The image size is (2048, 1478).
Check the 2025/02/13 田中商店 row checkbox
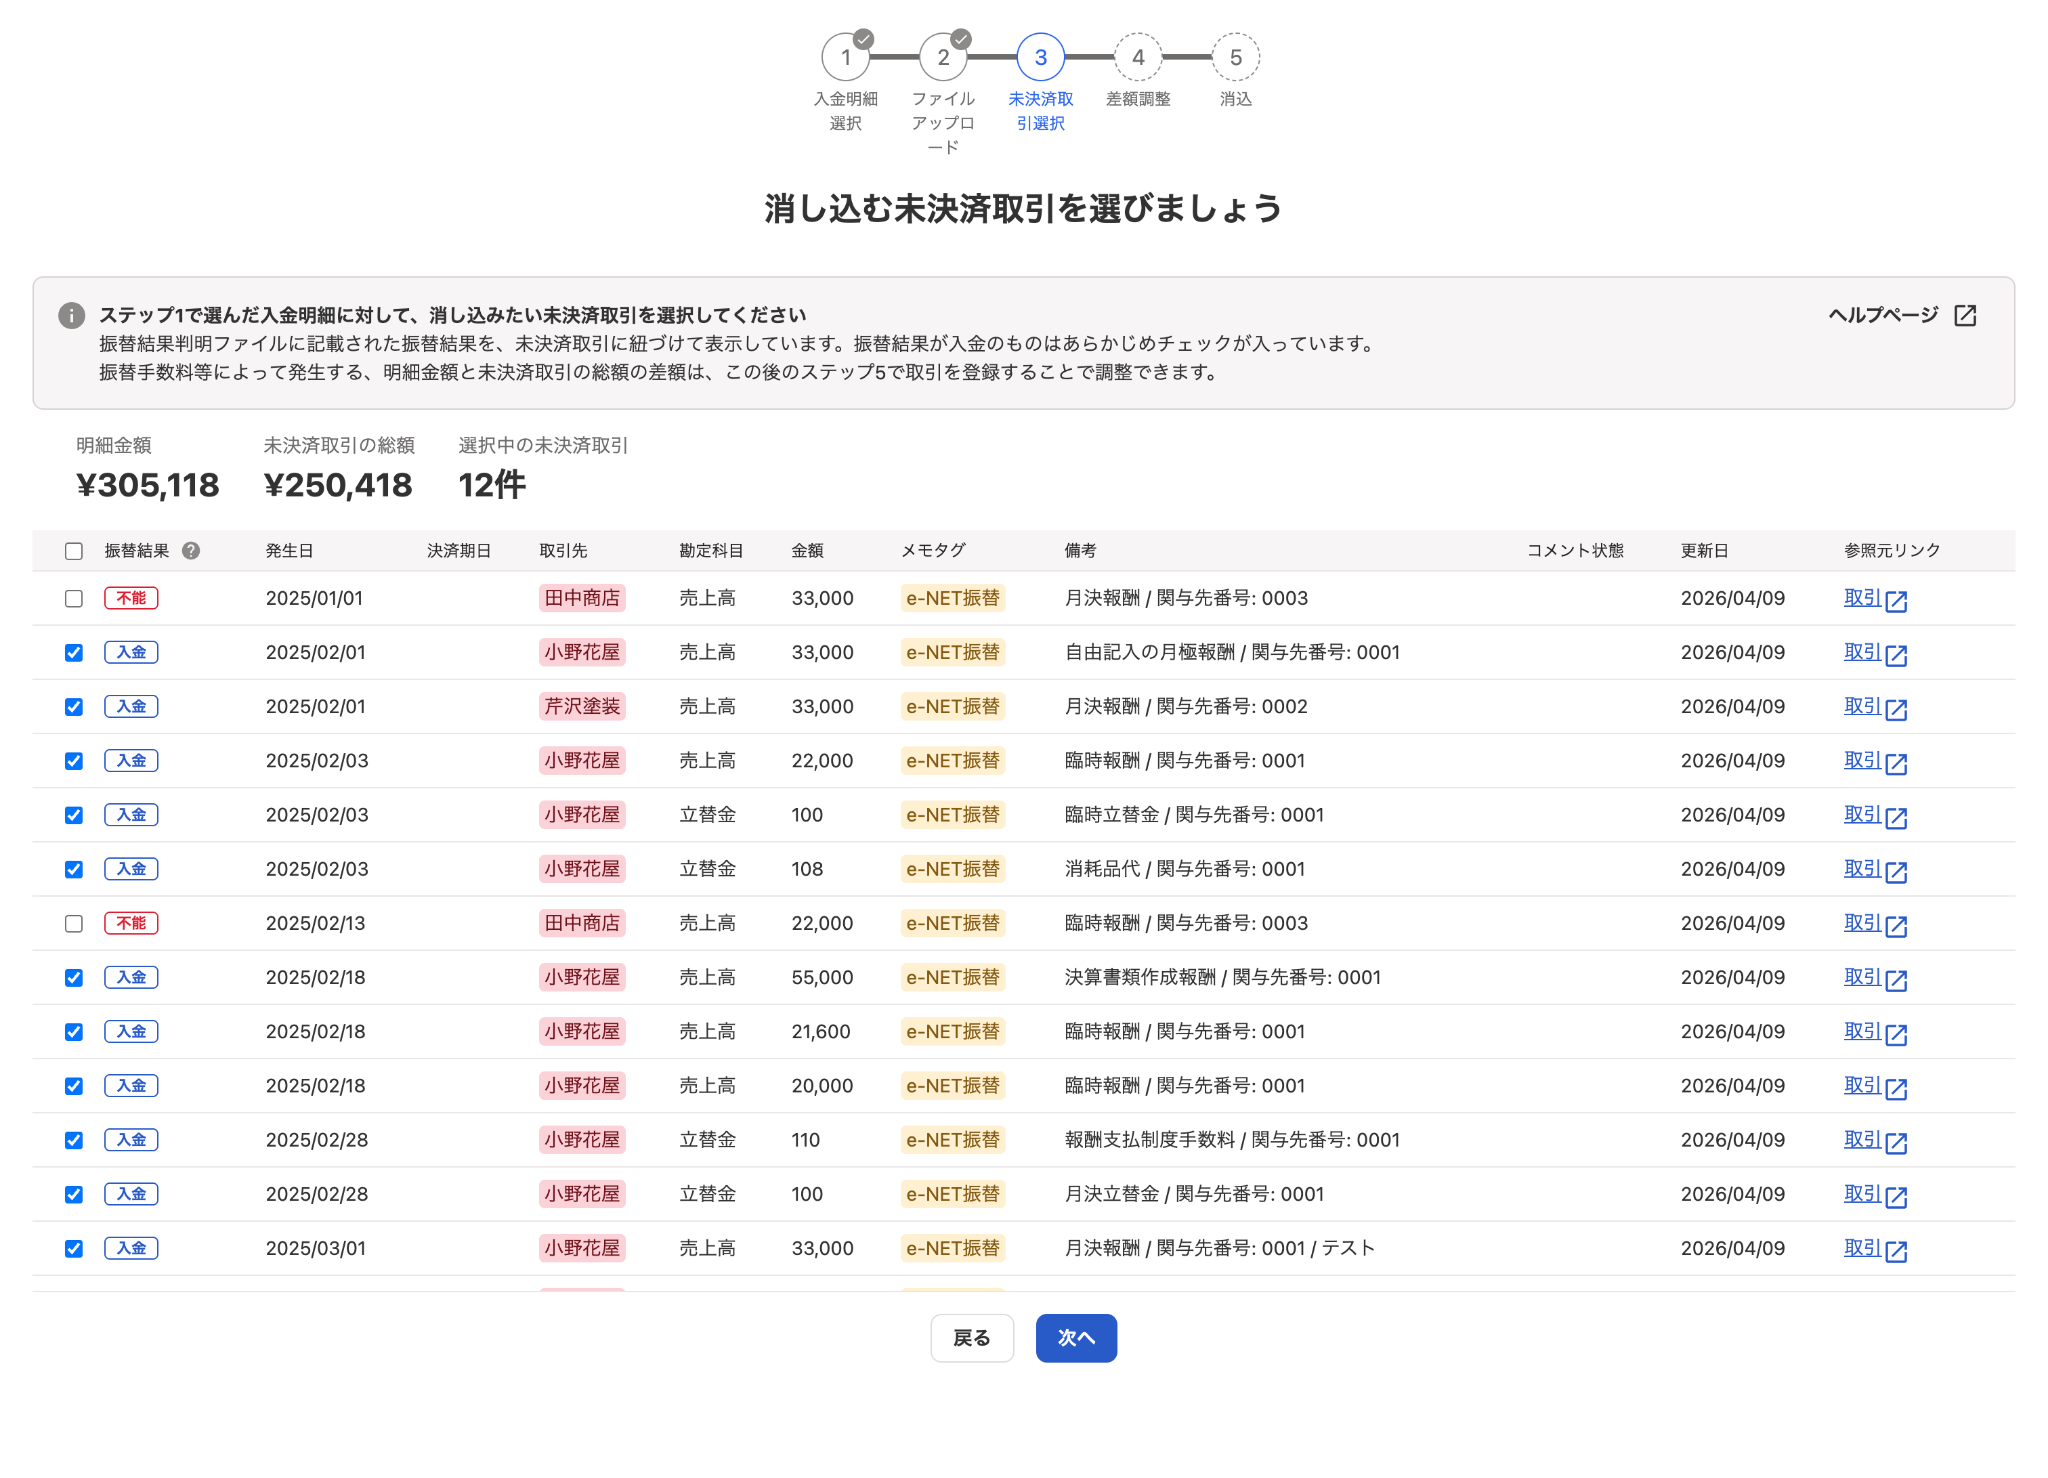pos(74,923)
